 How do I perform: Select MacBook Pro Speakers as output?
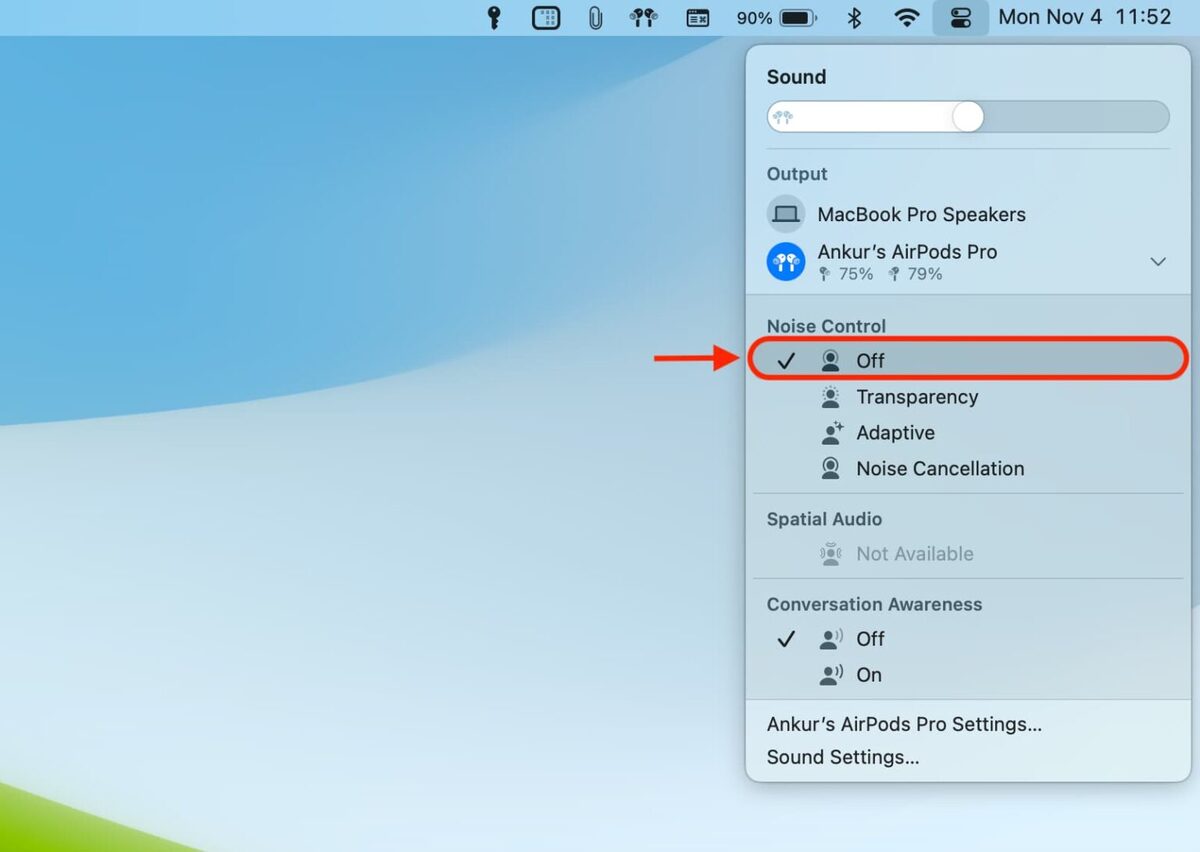(x=920, y=214)
